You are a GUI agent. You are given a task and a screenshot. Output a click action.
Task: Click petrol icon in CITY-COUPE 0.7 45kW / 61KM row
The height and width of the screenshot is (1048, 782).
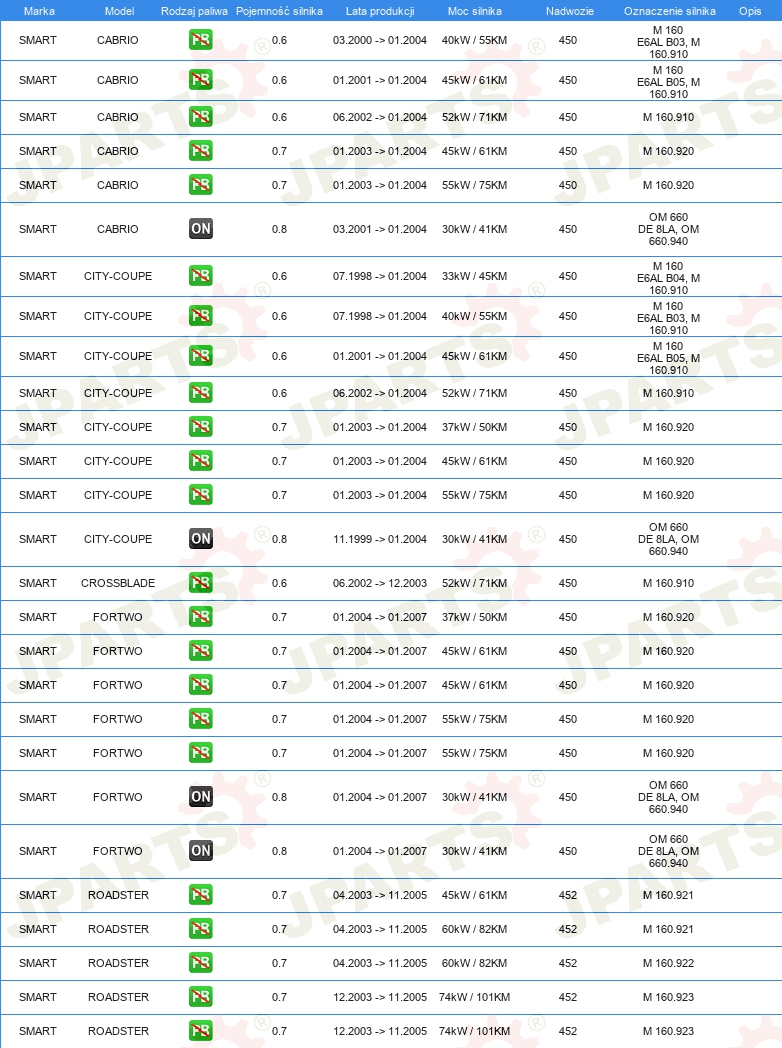(x=201, y=461)
